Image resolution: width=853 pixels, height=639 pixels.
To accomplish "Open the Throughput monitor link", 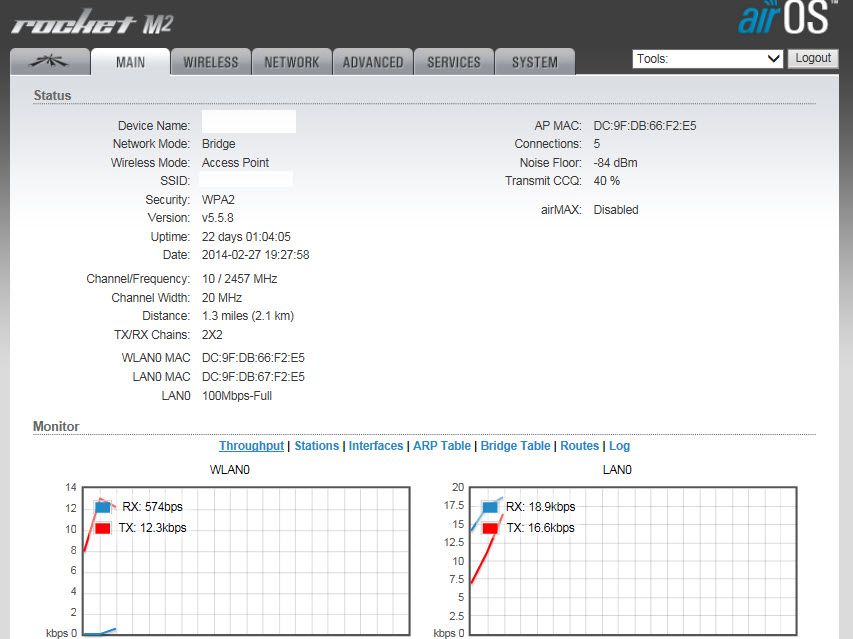I will (x=251, y=446).
